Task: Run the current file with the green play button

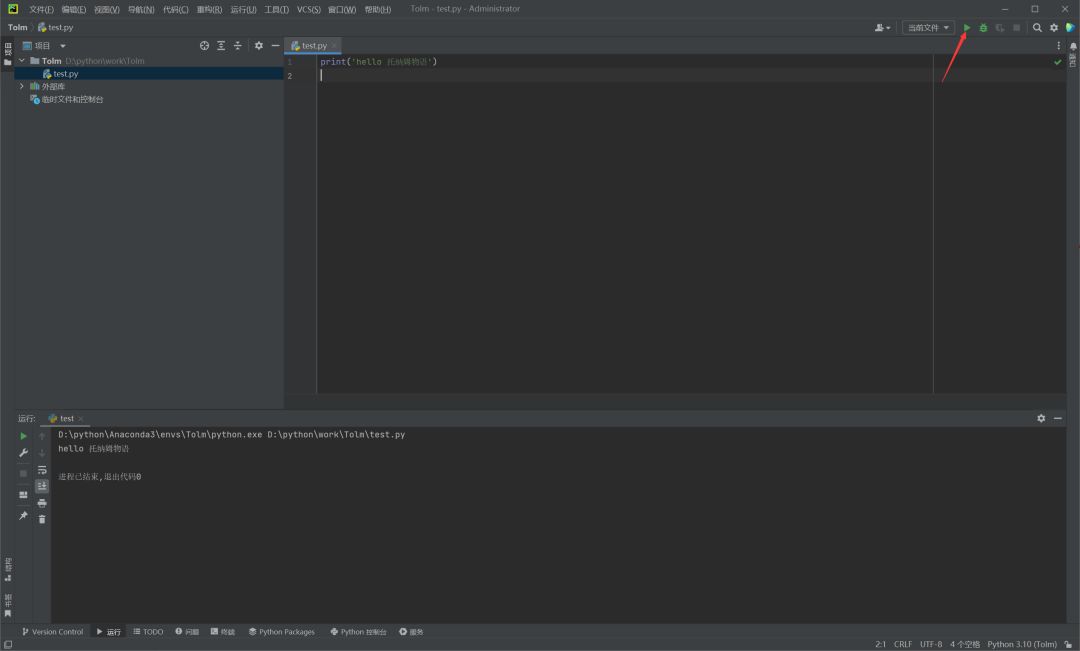Action: tap(966, 28)
